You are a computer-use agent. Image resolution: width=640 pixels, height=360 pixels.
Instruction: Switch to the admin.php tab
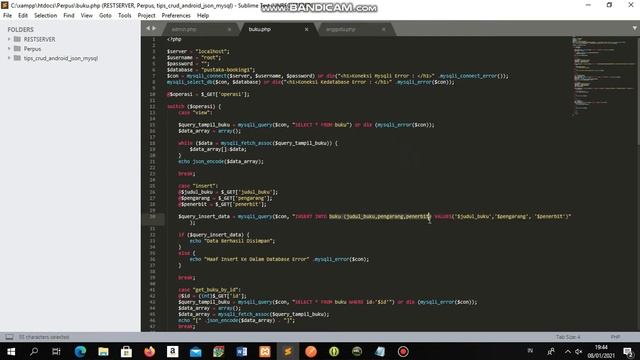pos(184,29)
